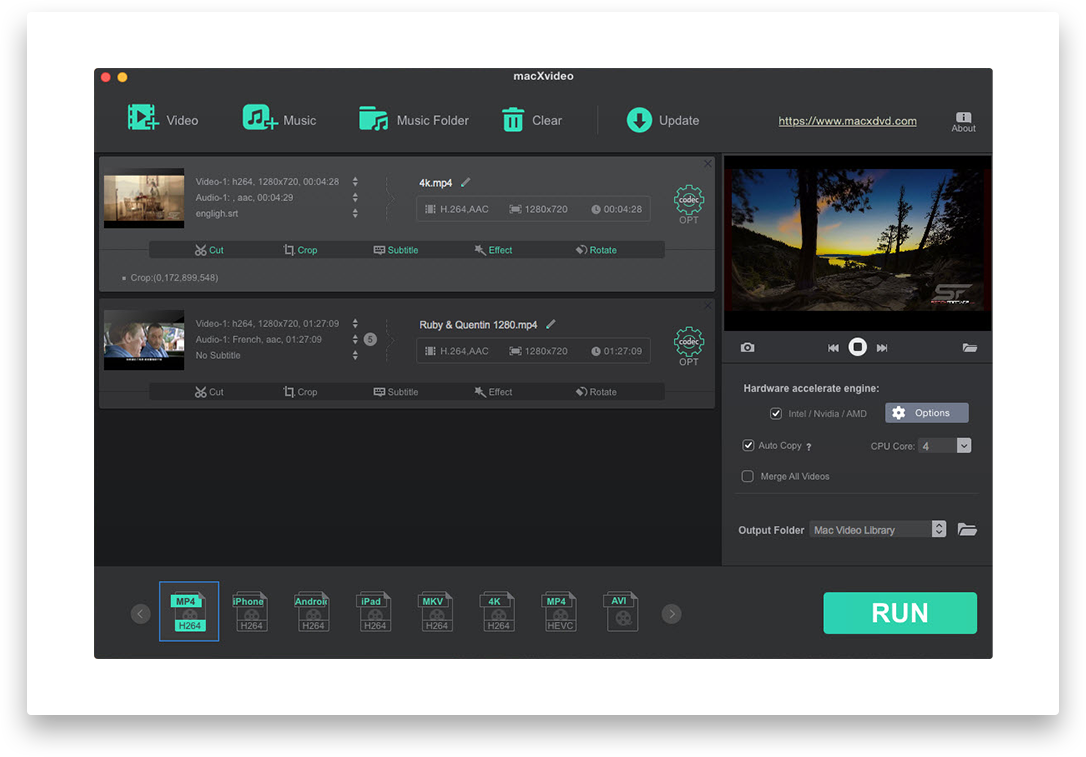Choose the 4K H264 output profile
This screenshot has width=1086, height=757.
point(497,611)
